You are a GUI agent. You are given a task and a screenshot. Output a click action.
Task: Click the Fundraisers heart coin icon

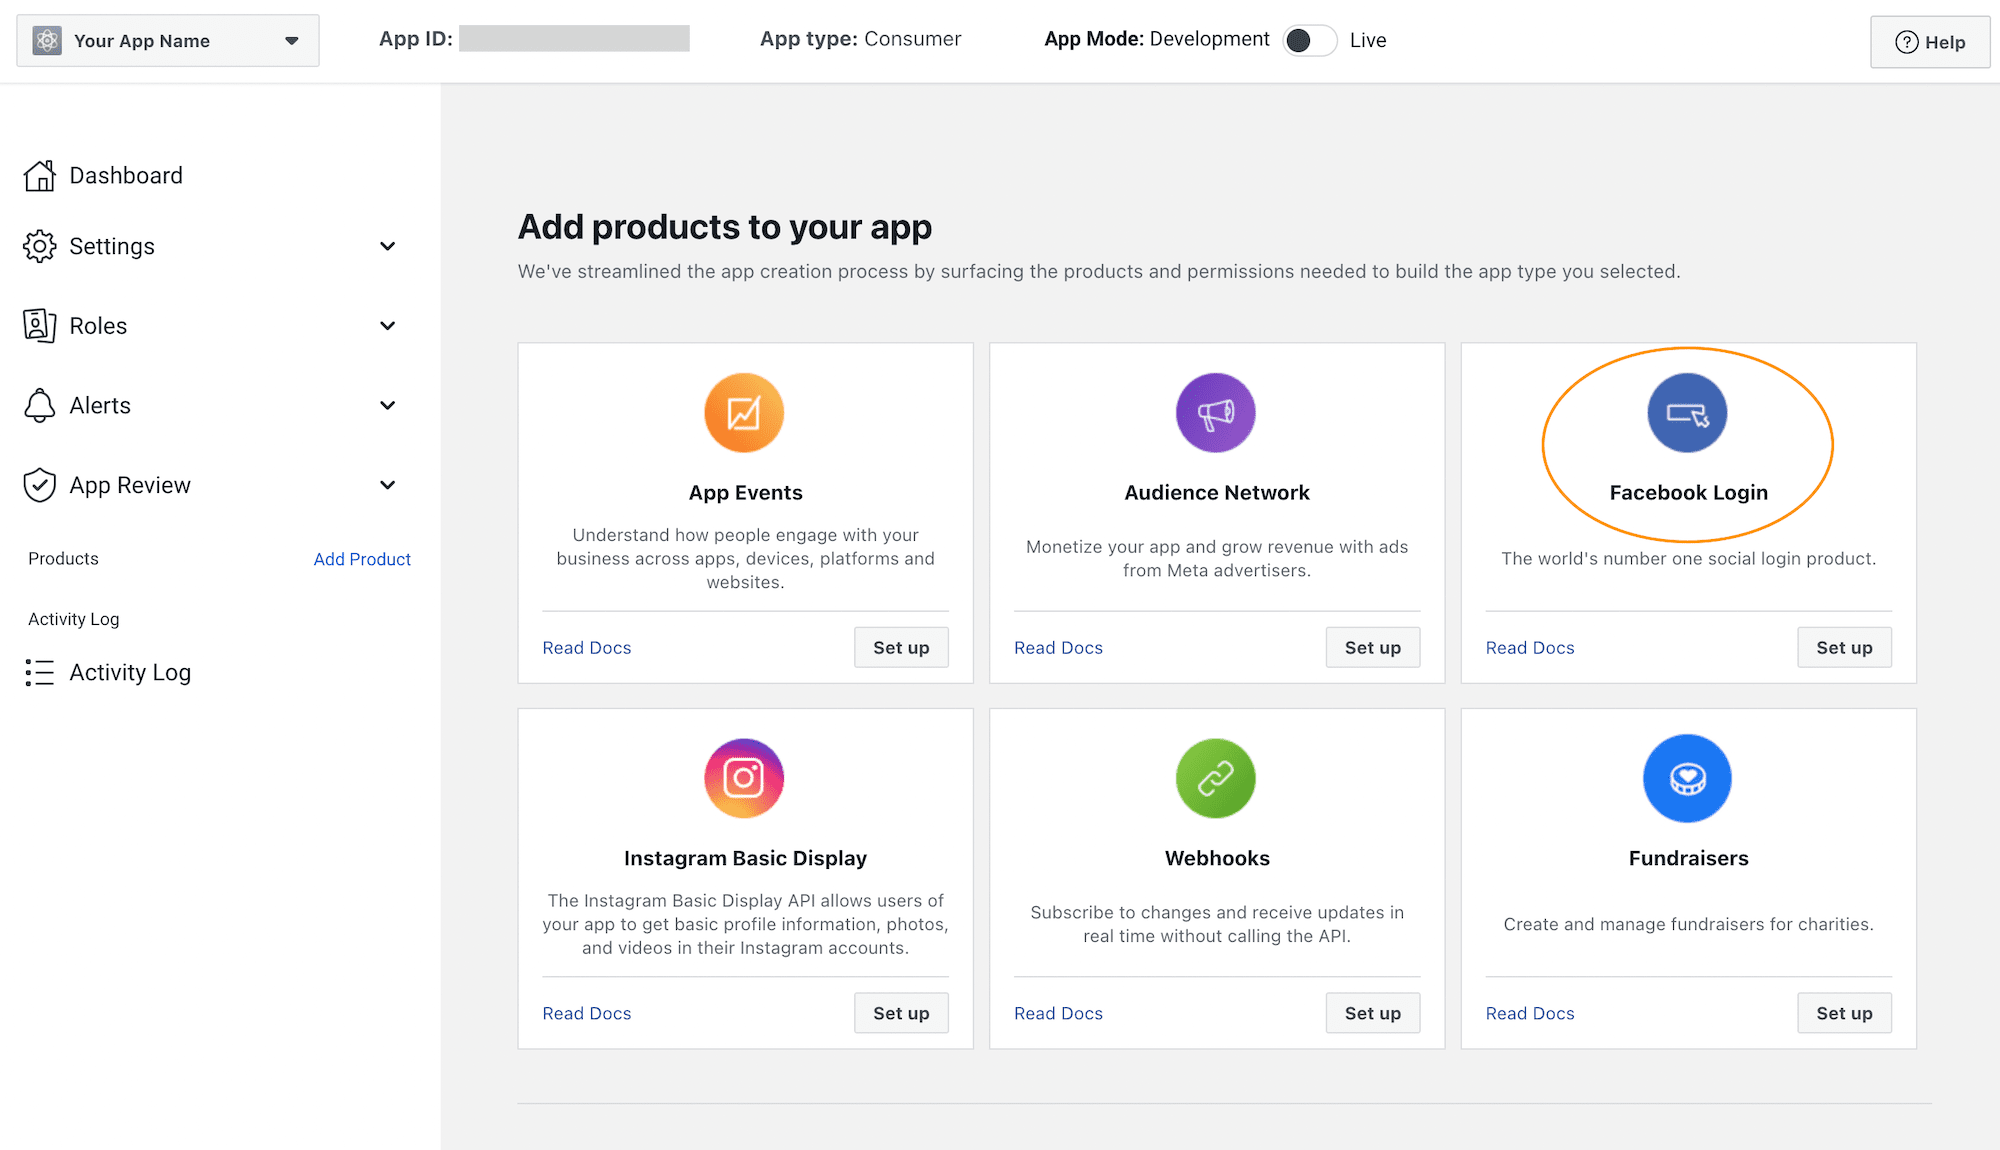[1687, 778]
